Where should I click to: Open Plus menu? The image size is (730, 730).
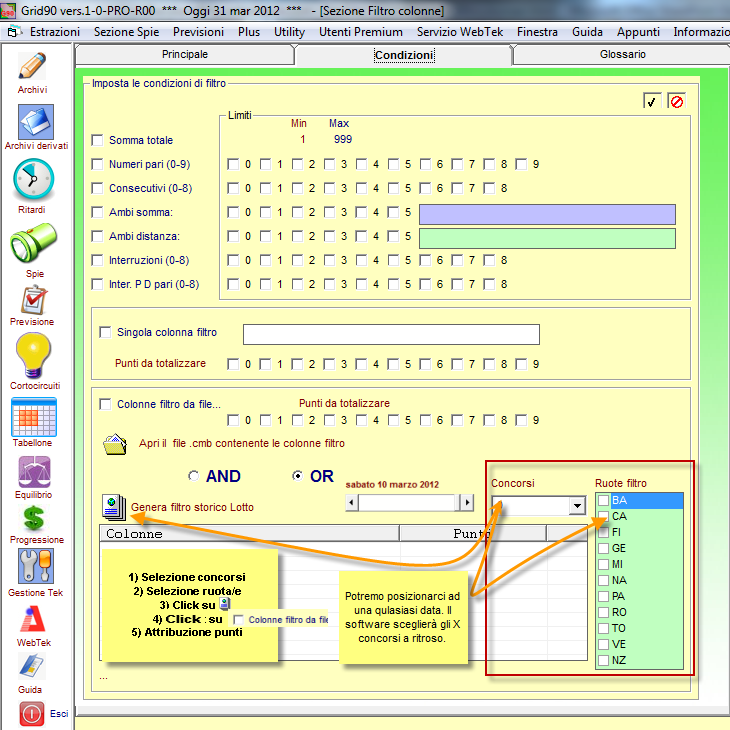point(249,32)
